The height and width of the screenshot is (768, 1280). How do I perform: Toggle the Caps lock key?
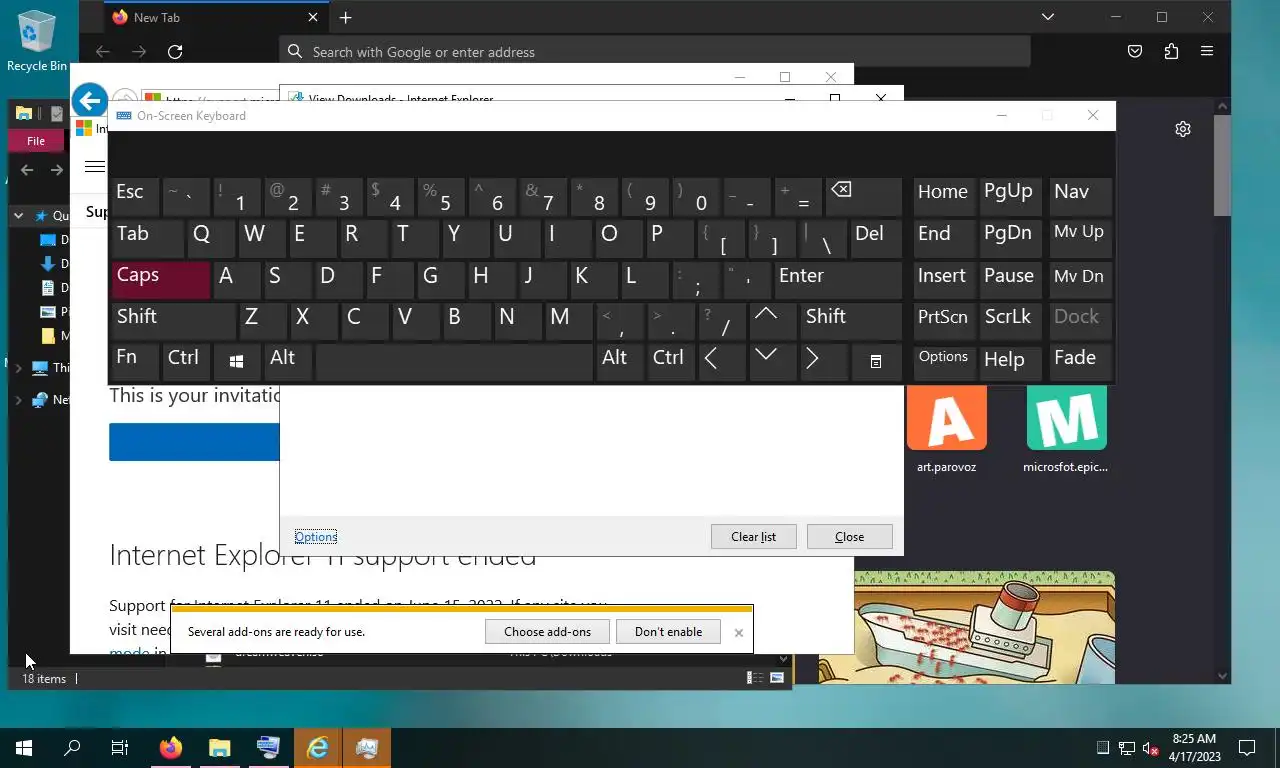tap(160, 280)
